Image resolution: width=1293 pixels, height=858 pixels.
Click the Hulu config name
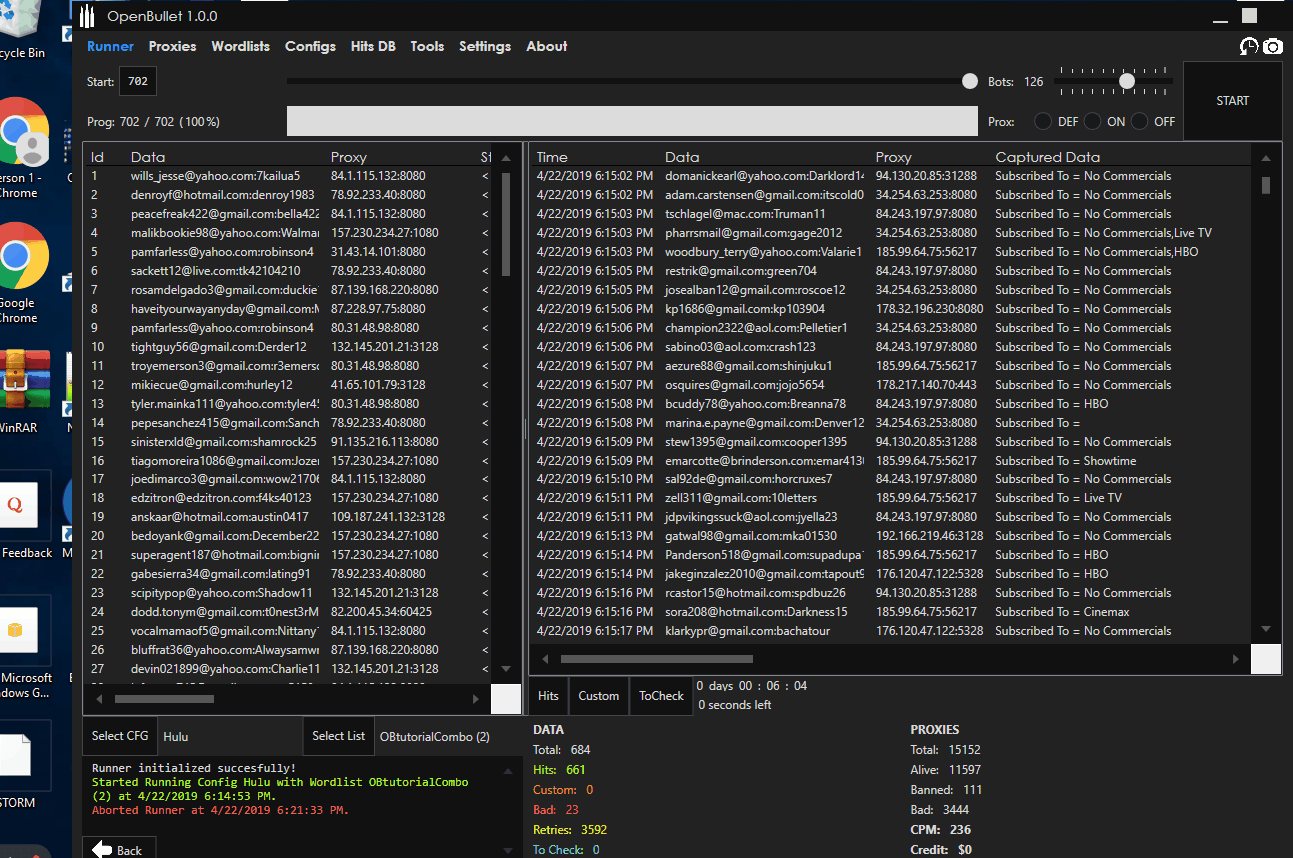pos(176,737)
